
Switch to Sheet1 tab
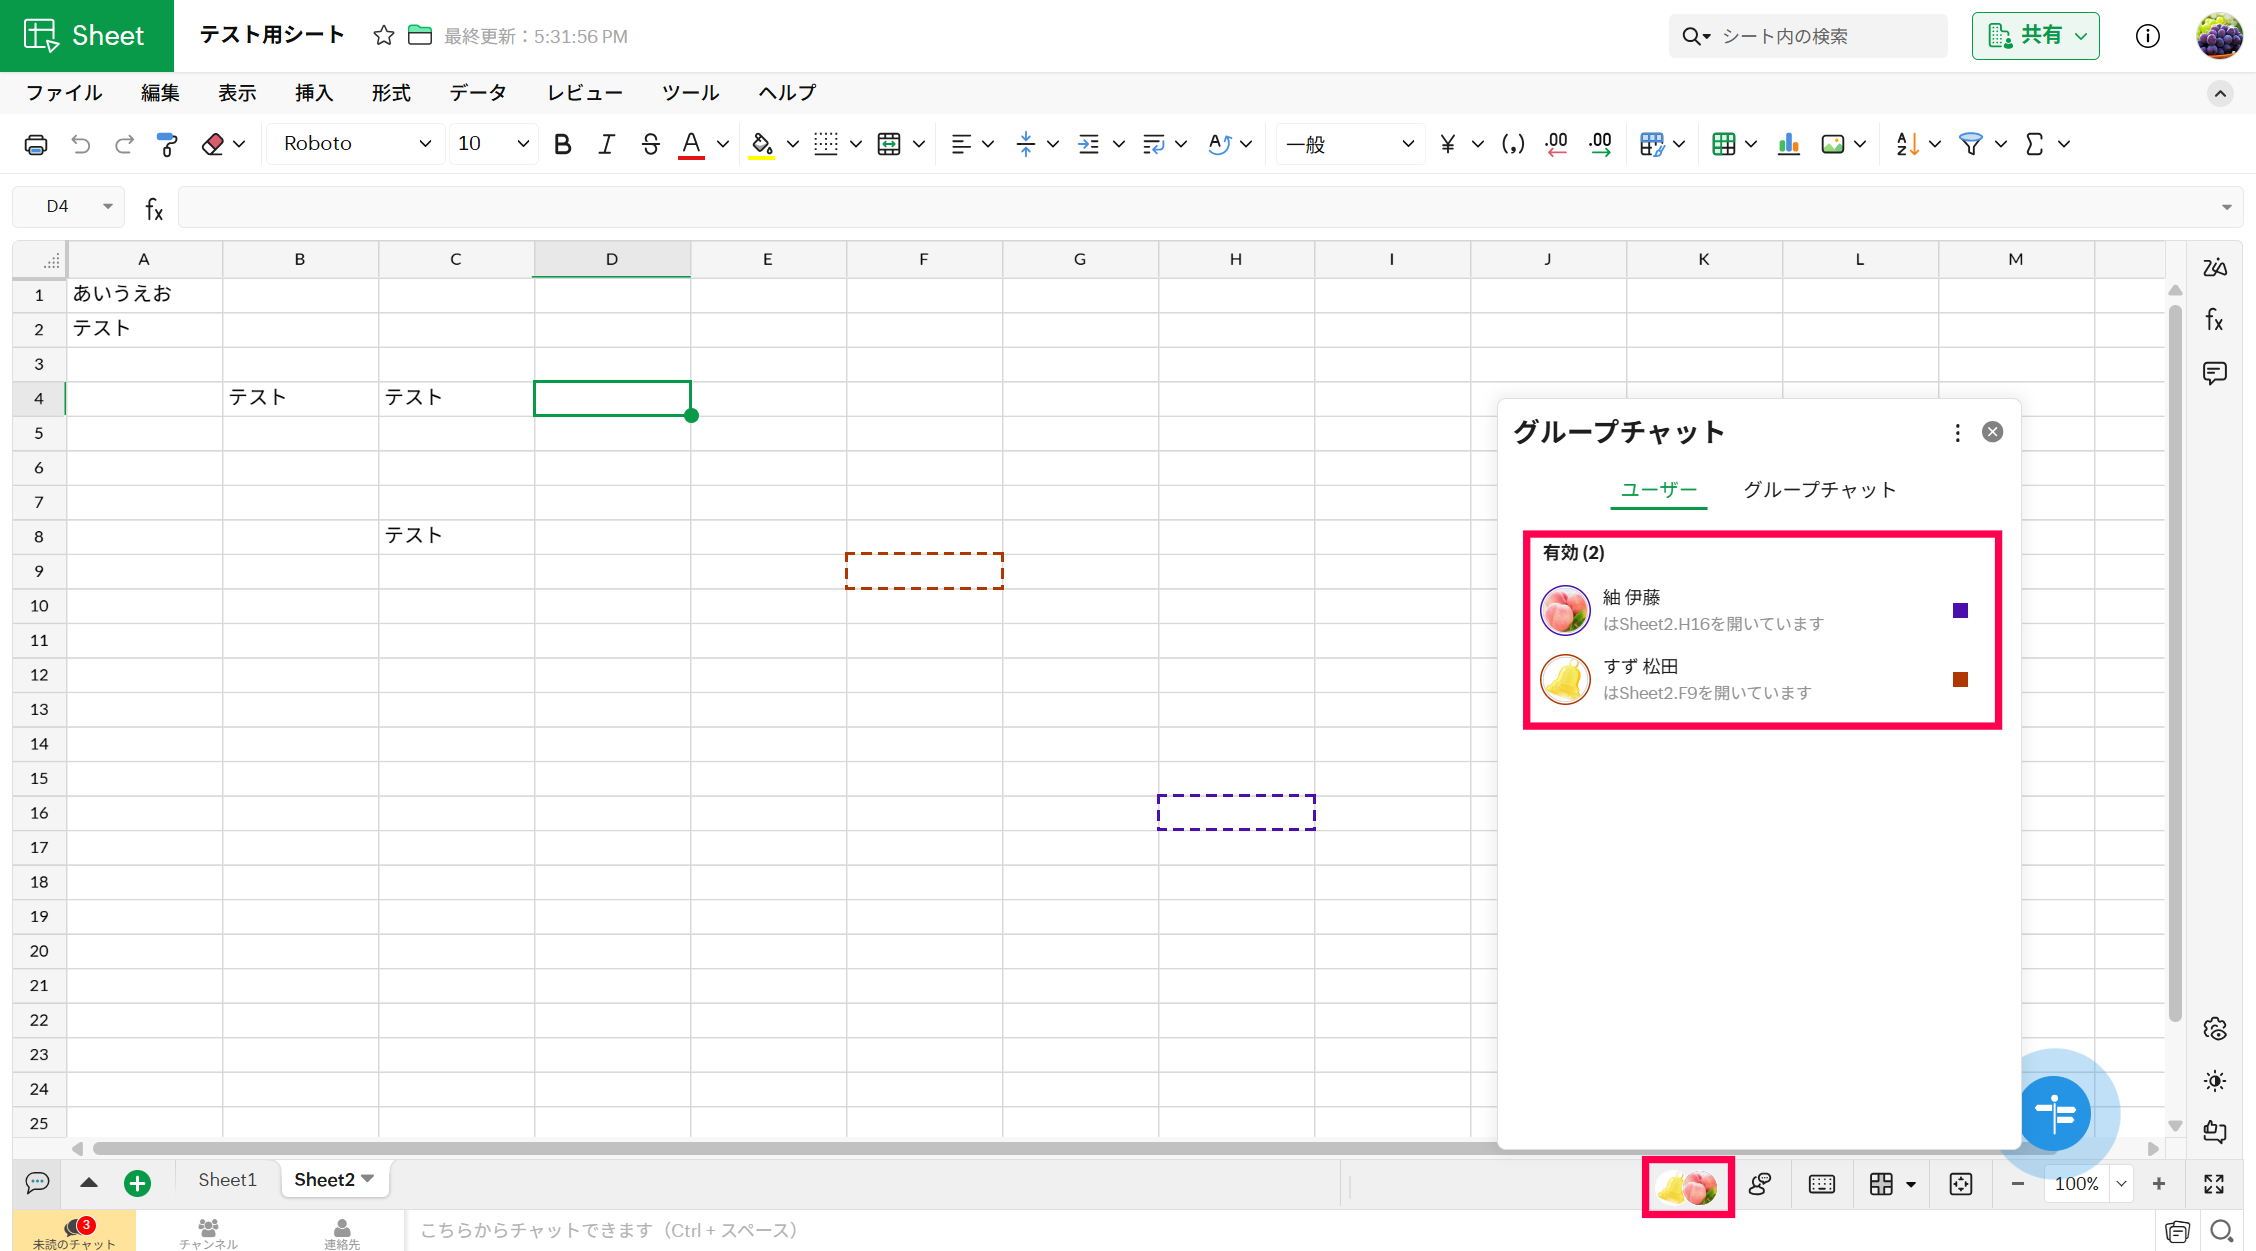tap(227, 1180)
